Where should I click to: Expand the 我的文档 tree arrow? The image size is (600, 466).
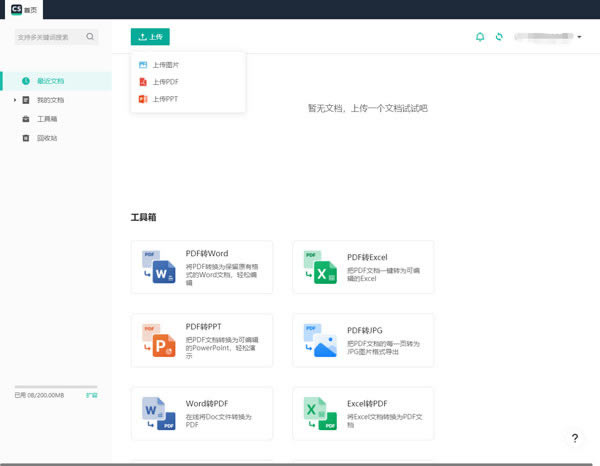point(15,100)
